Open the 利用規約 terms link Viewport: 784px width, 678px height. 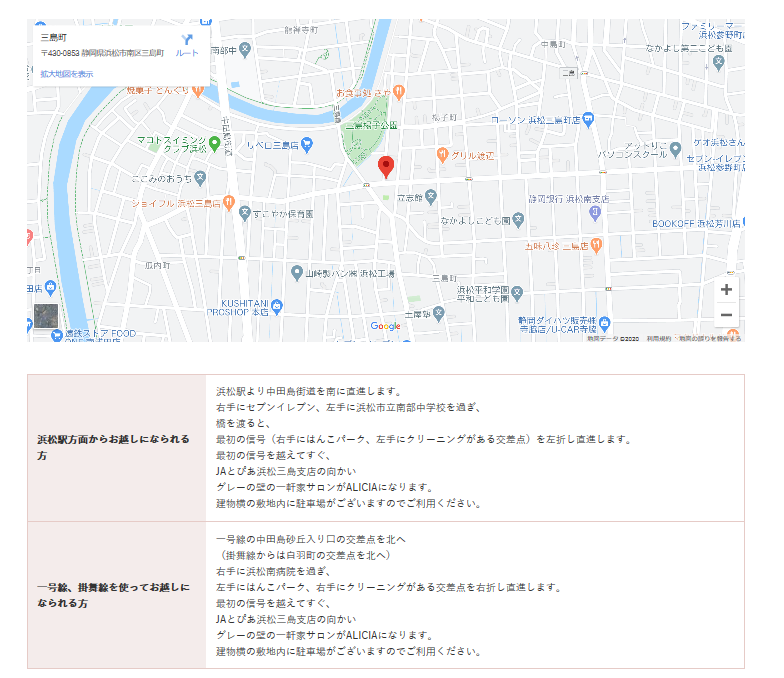coord(657,339)
